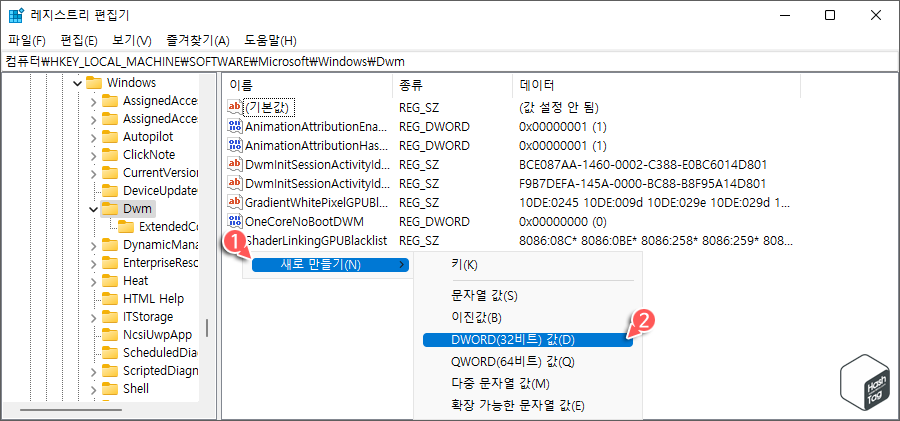Click the EnterpriseResc folder icon
Viewport: 900px width, 421px height.
click(x=110, y=262)
